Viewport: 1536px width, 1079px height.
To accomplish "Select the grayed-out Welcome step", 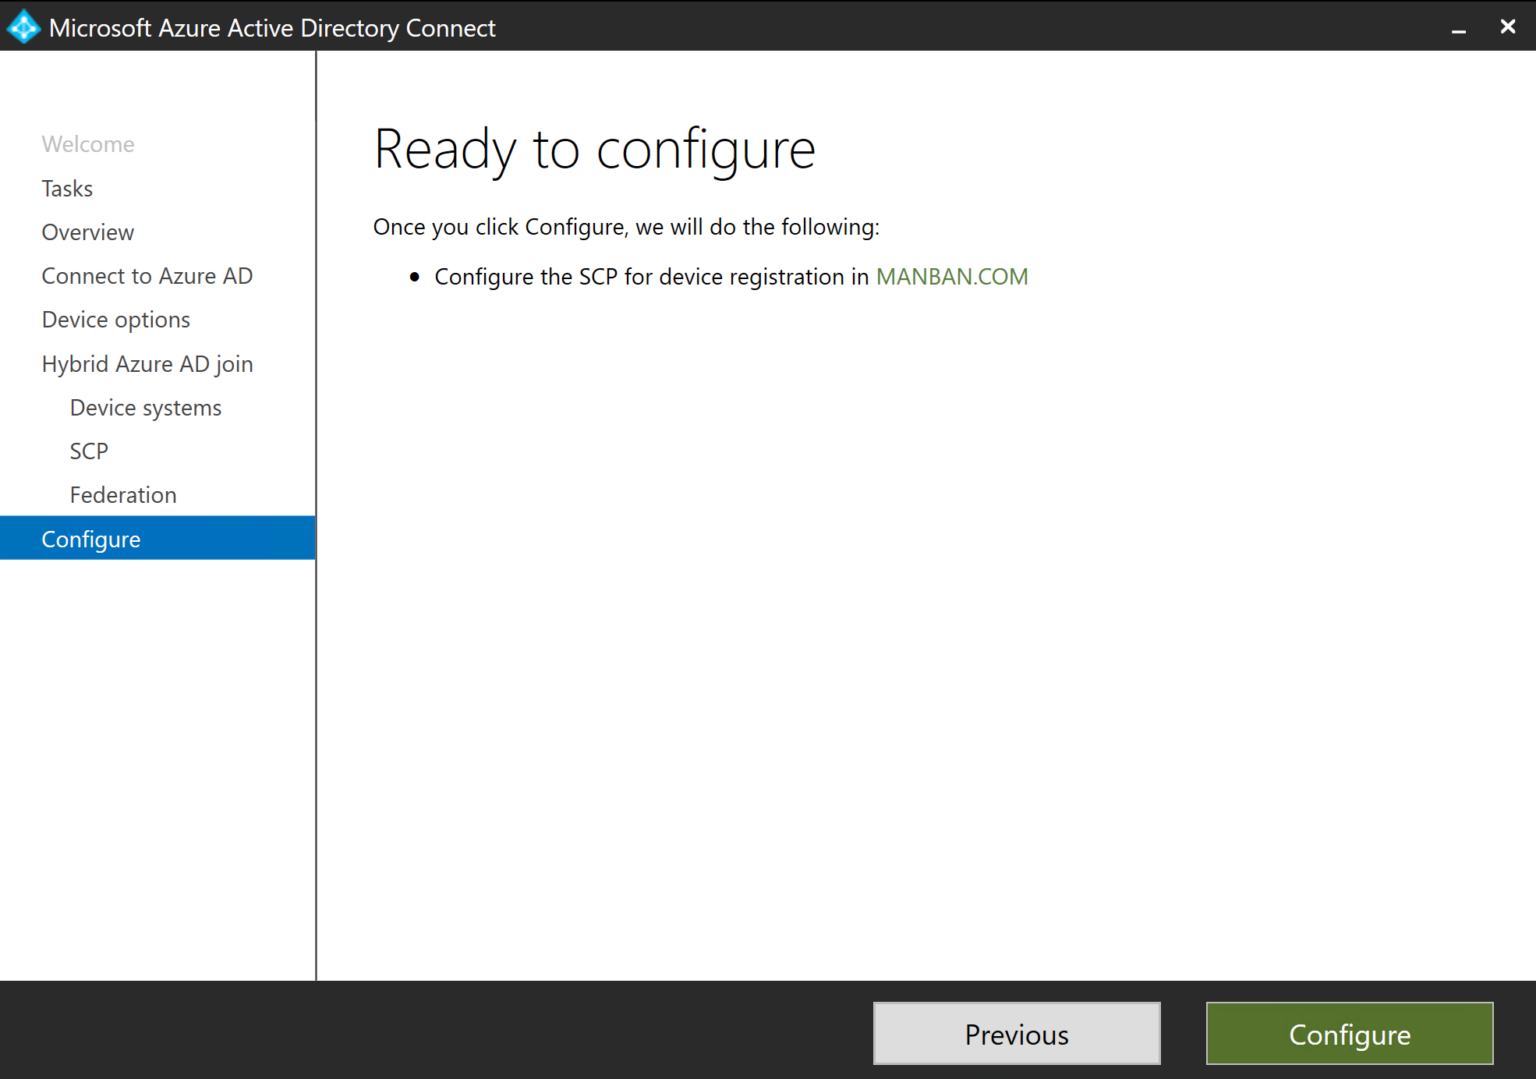I will coord(88,144).
